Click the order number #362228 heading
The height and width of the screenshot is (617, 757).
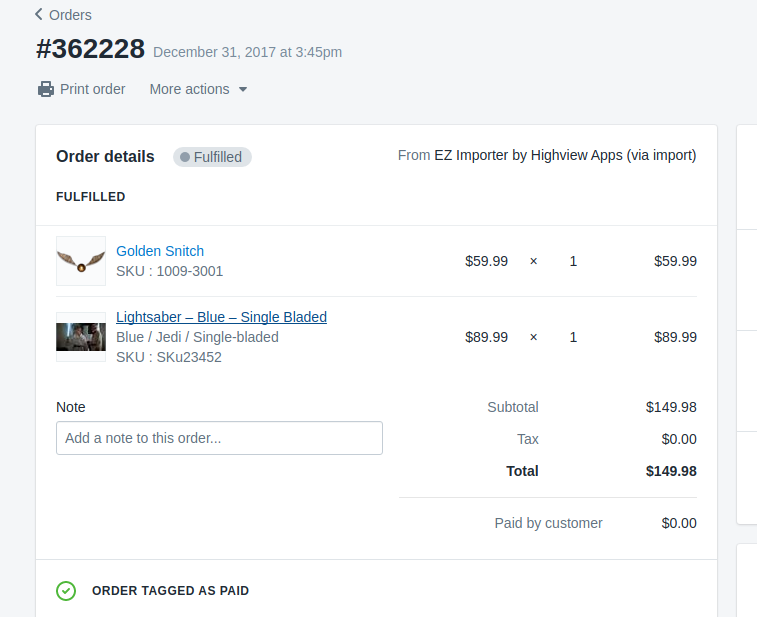point(90,48)
